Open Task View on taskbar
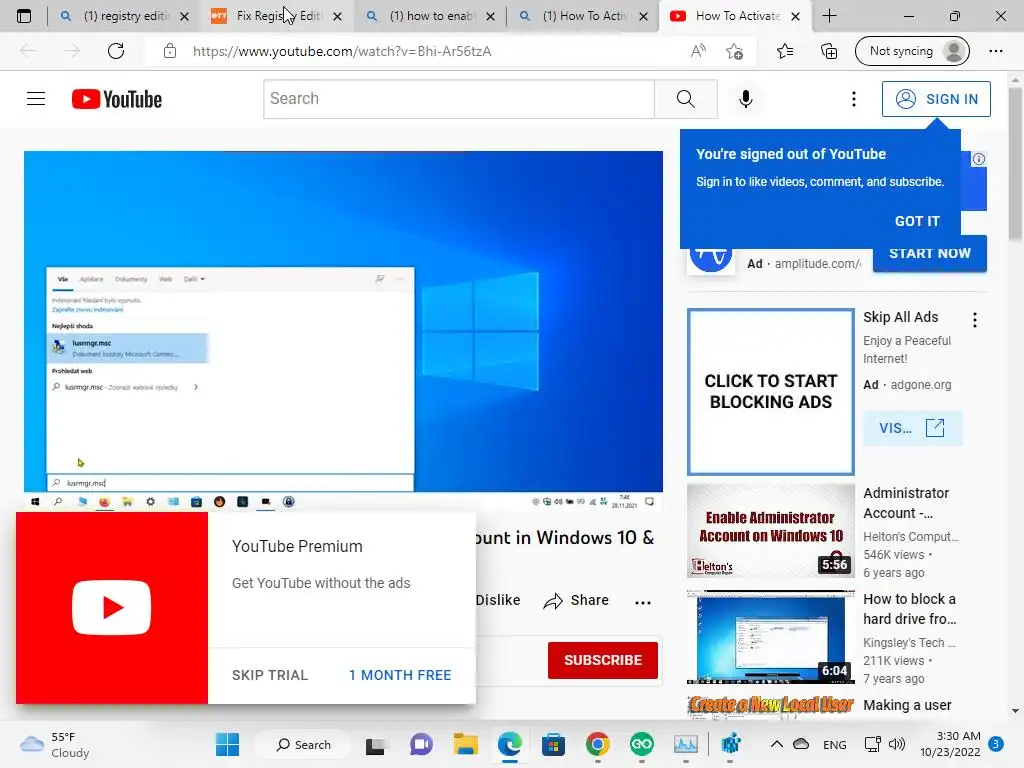 (x=376, y=744)
